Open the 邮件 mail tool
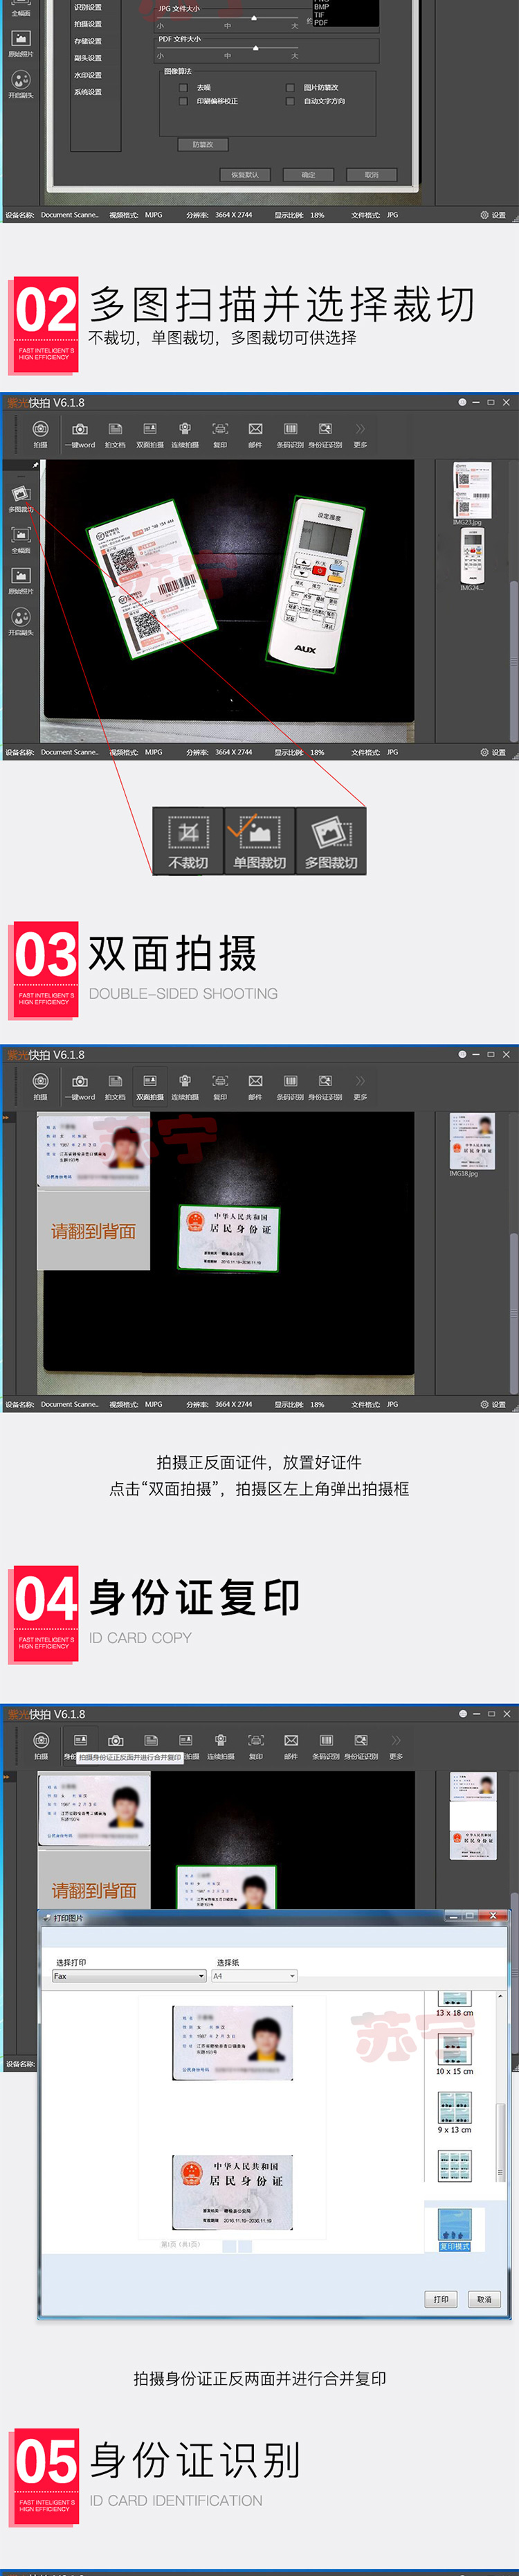This screenshot has height=2576, width=519. [255, 432]
